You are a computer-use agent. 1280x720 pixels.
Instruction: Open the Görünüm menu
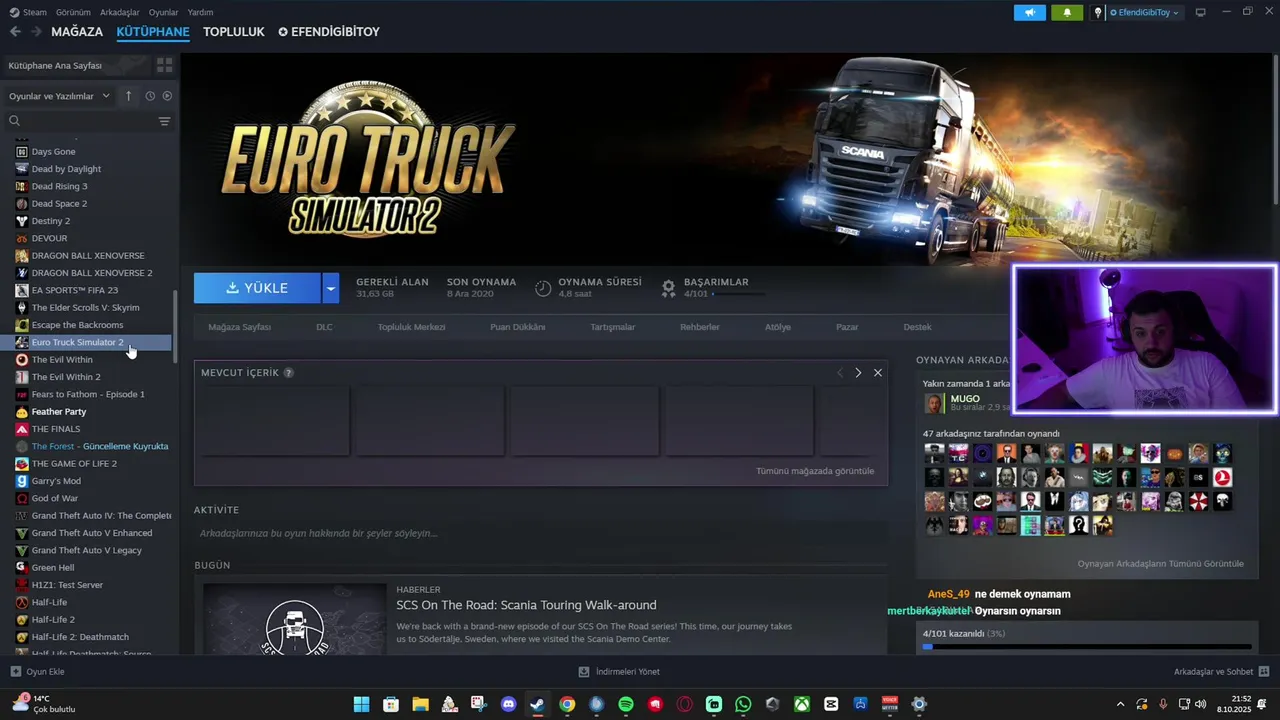click(x=73, y=12)
